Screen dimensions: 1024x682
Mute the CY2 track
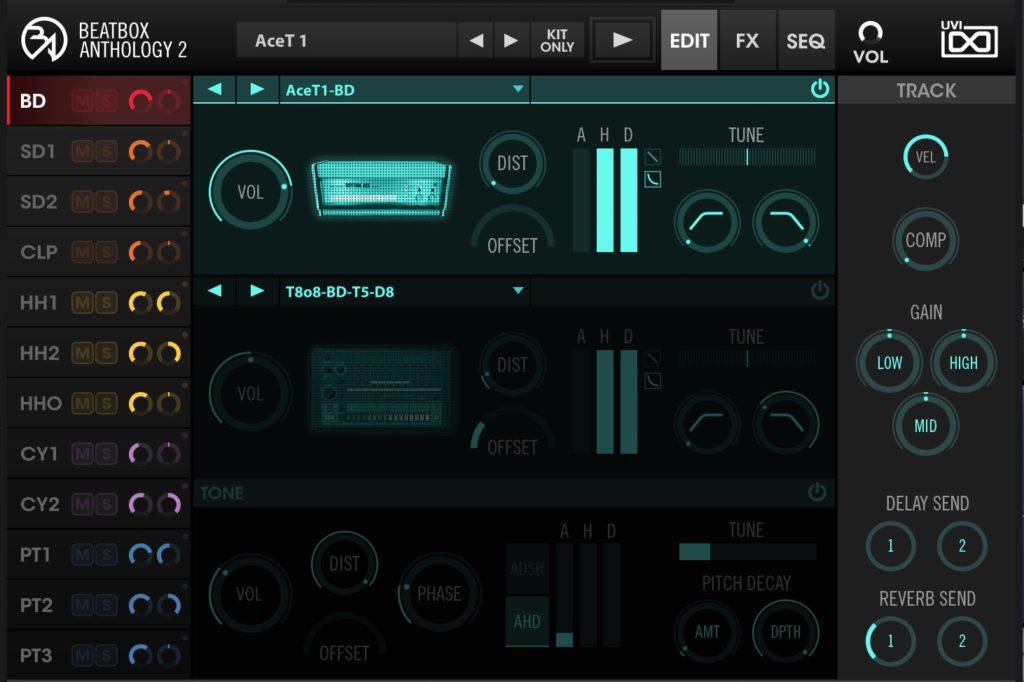coord(82,504)
